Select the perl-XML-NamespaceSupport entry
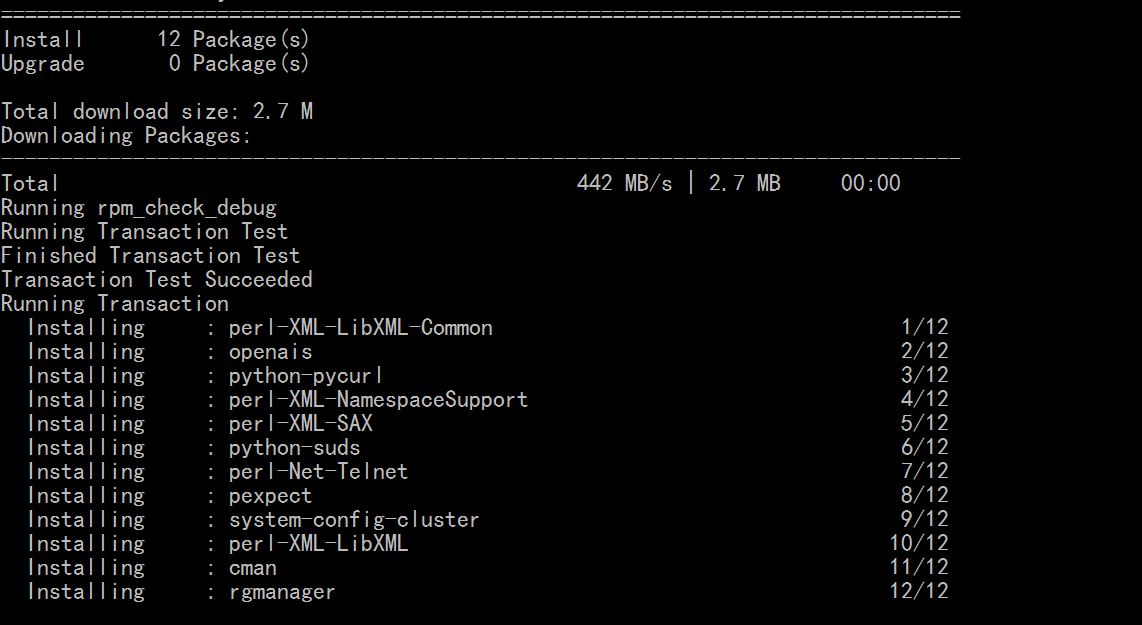Viewport: 1142px width, 625px height. pos(378,400)
